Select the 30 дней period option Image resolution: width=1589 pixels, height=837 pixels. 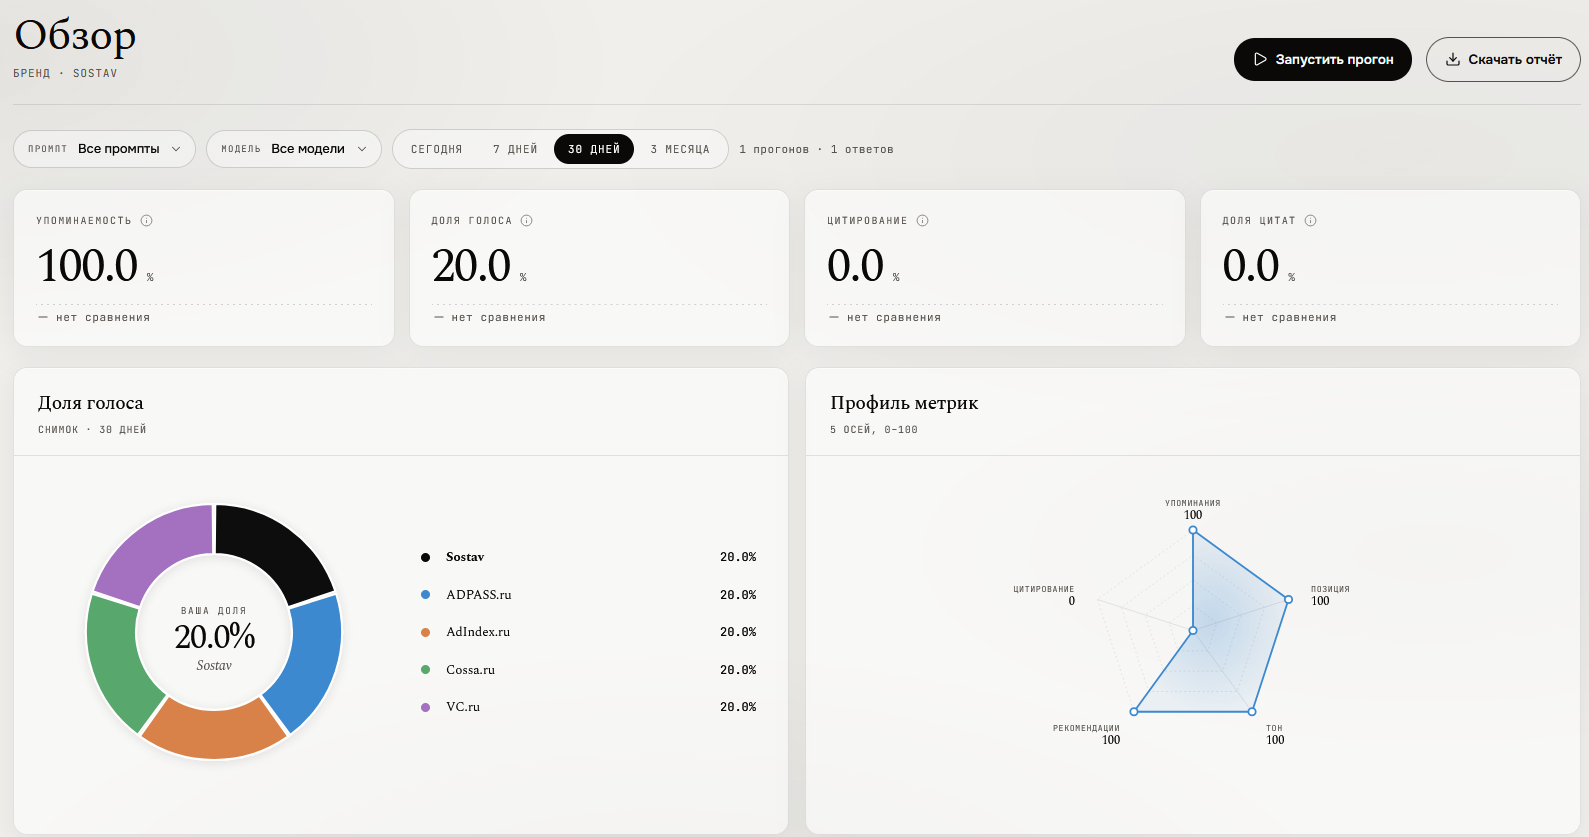594,149
